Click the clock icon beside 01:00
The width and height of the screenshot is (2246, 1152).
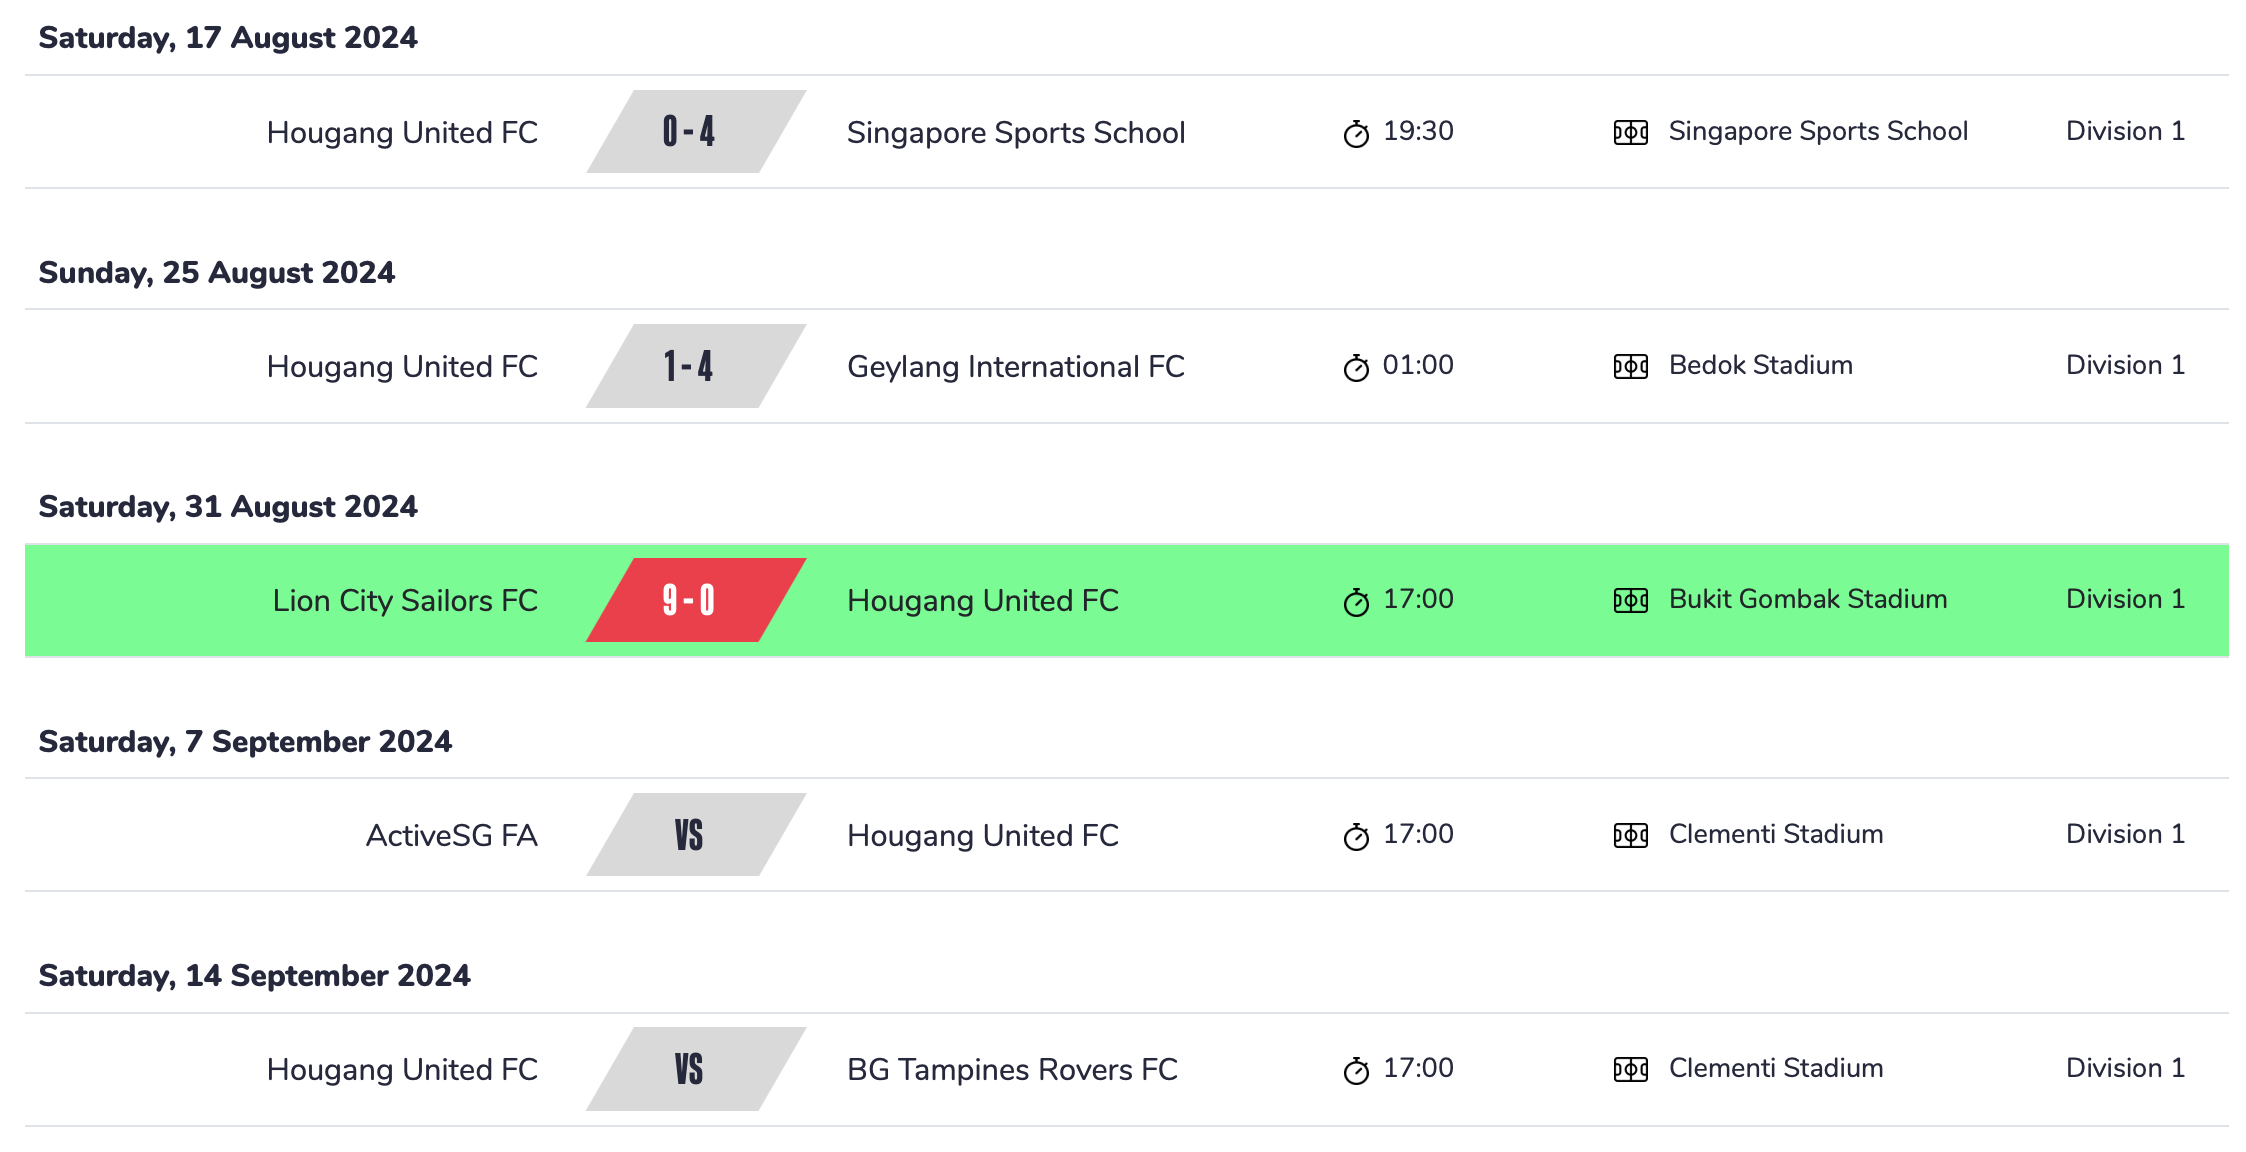point(1356,368)
